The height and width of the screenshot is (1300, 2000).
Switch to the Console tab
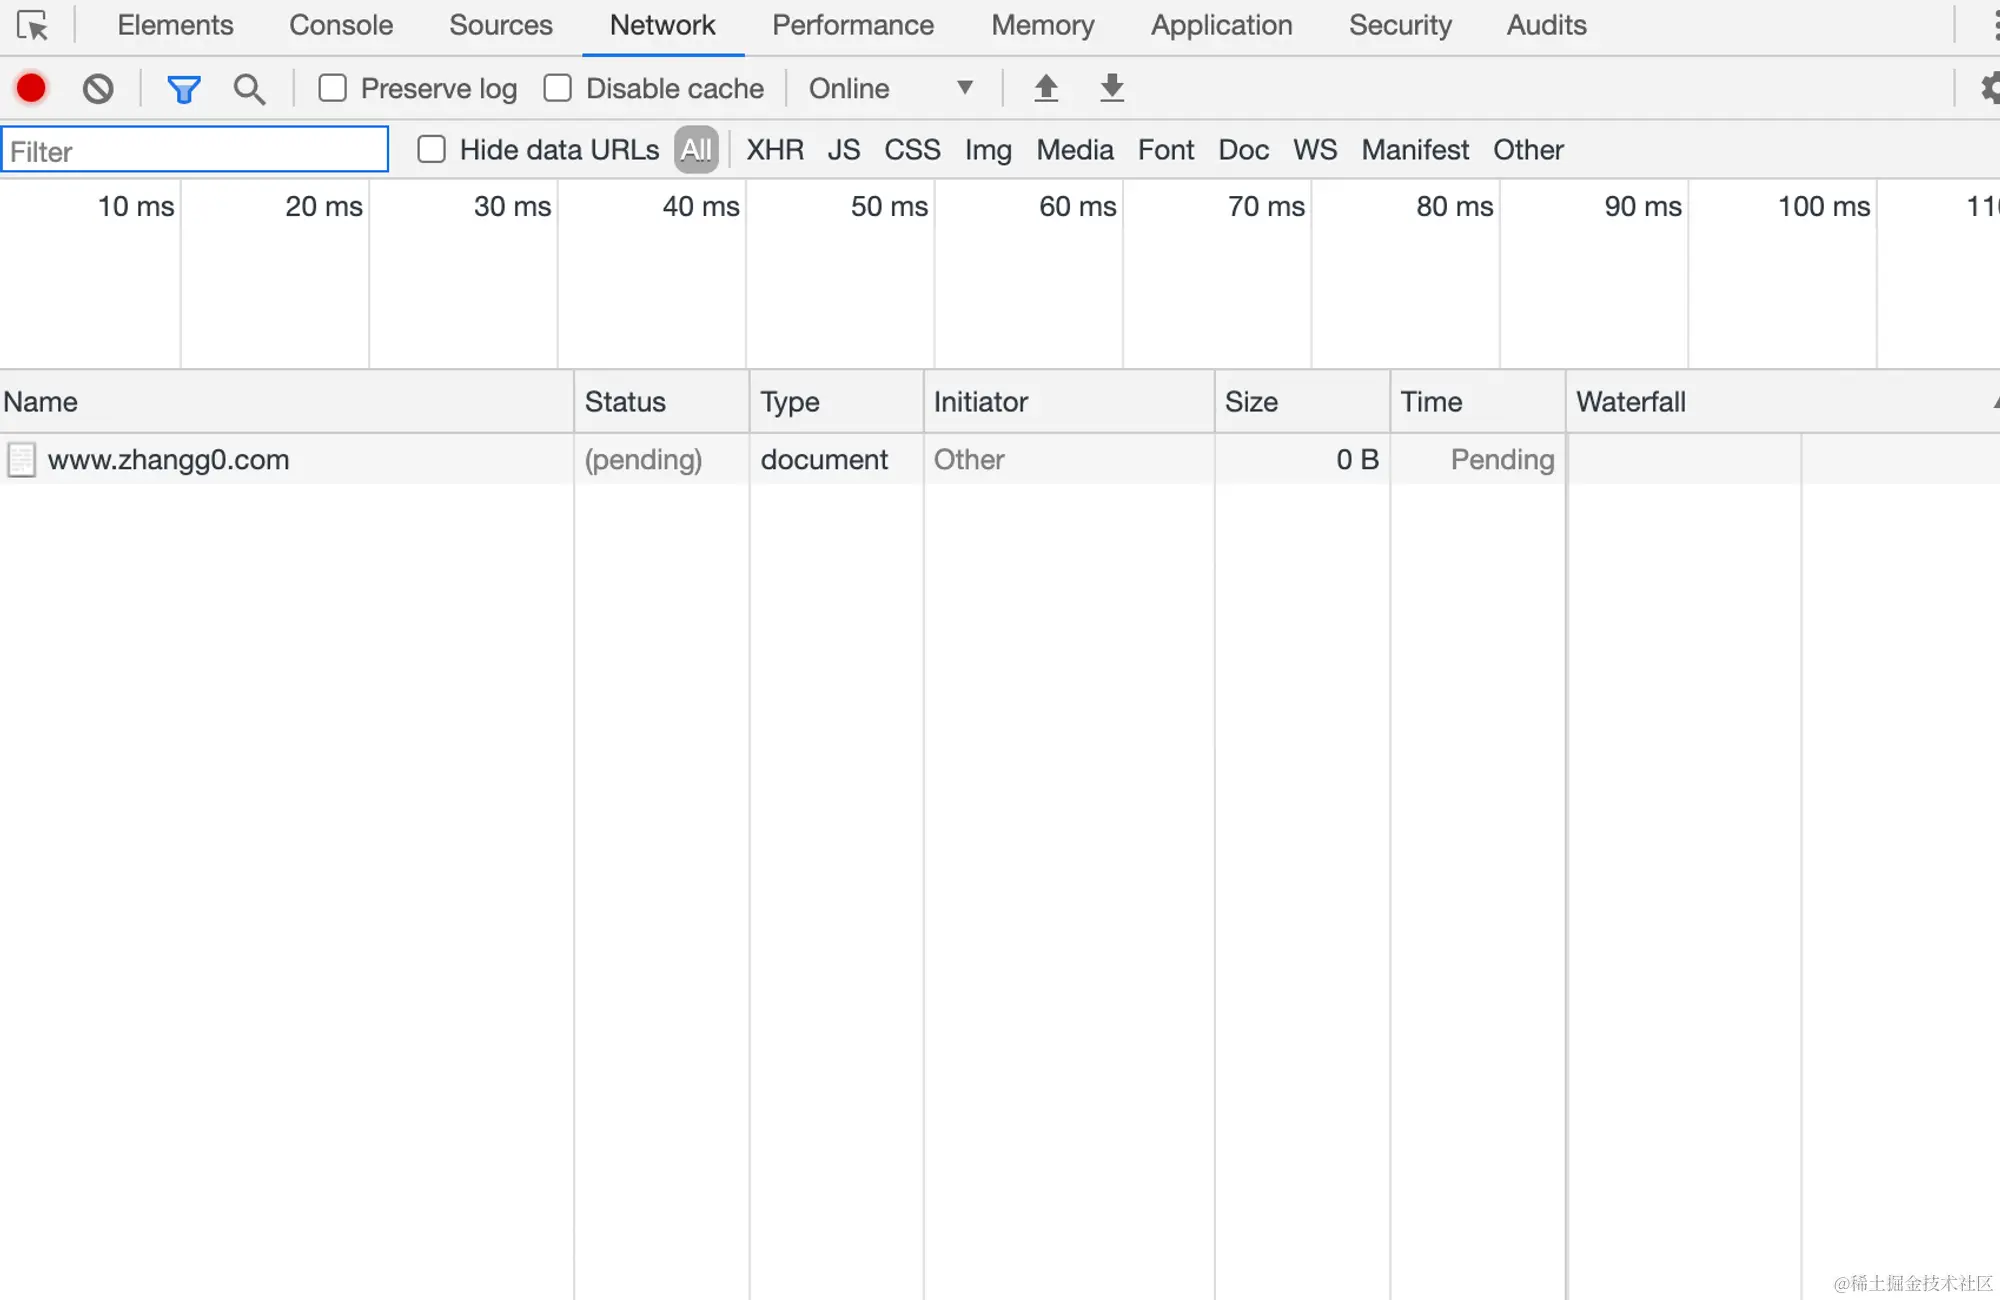(x=341, y=25)
